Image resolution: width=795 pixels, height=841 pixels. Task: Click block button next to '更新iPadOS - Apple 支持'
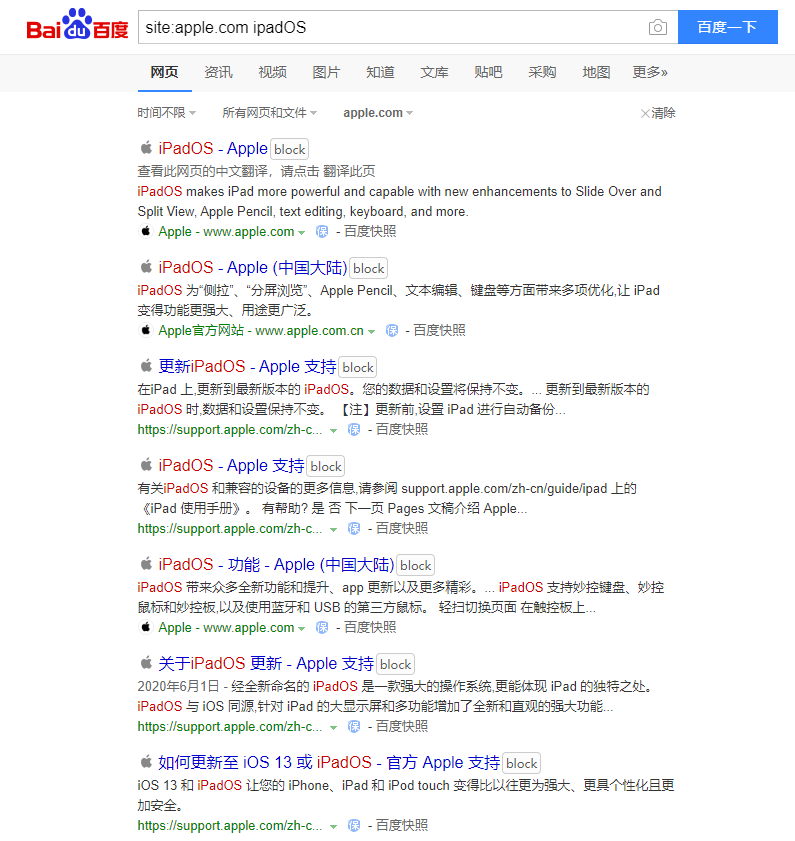pyautogui.click(x=358, y=367)
